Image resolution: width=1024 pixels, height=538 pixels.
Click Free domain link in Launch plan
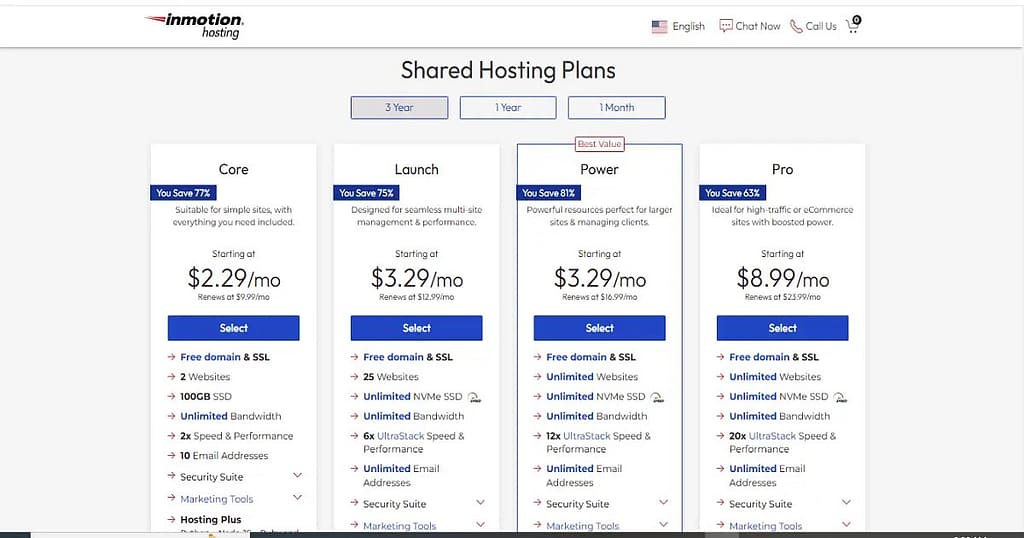tap(393, 357)
